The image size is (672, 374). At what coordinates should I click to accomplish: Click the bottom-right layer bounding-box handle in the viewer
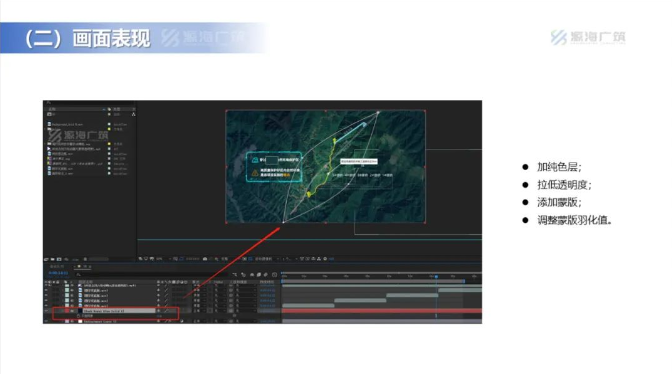(x=425, y=222)
